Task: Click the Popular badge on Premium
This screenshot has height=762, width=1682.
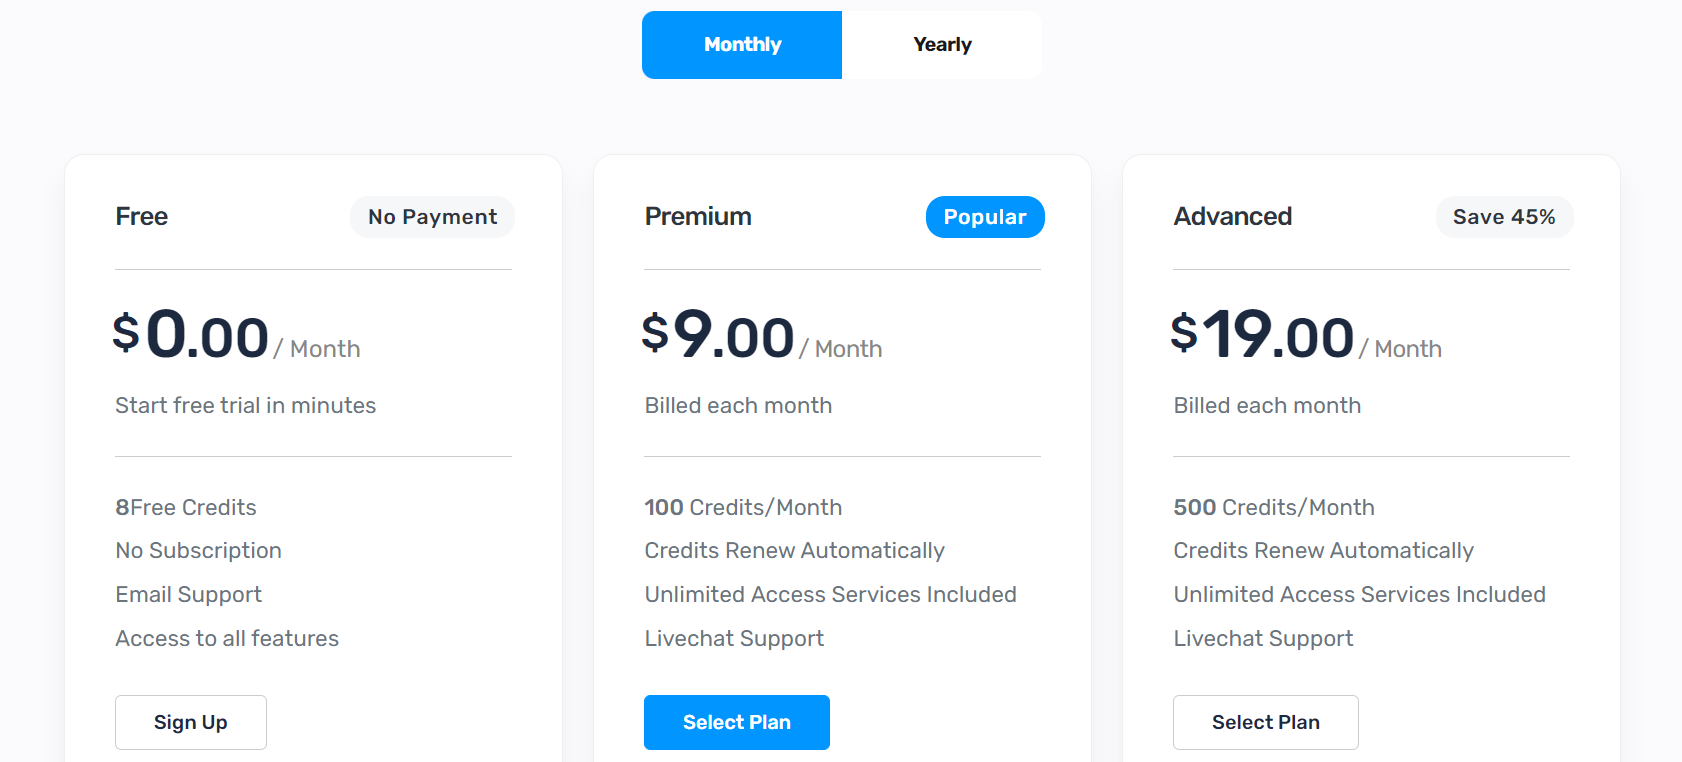Action: [985, 217]
